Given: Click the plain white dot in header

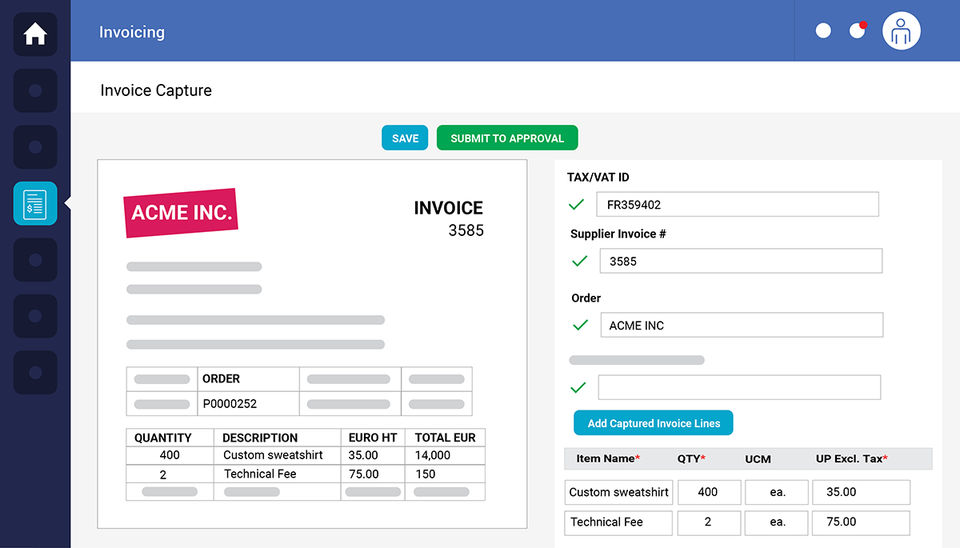Looking at the screenshot, I should point(823,31).
